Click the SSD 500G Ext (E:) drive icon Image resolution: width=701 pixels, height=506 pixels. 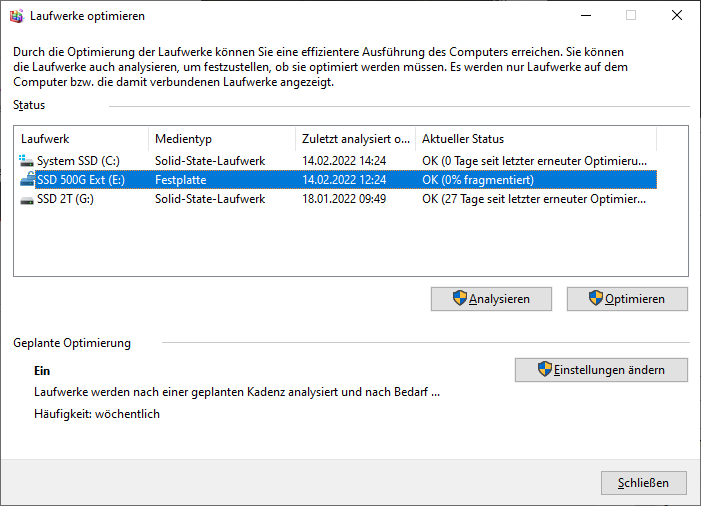[x=27, y=180]
